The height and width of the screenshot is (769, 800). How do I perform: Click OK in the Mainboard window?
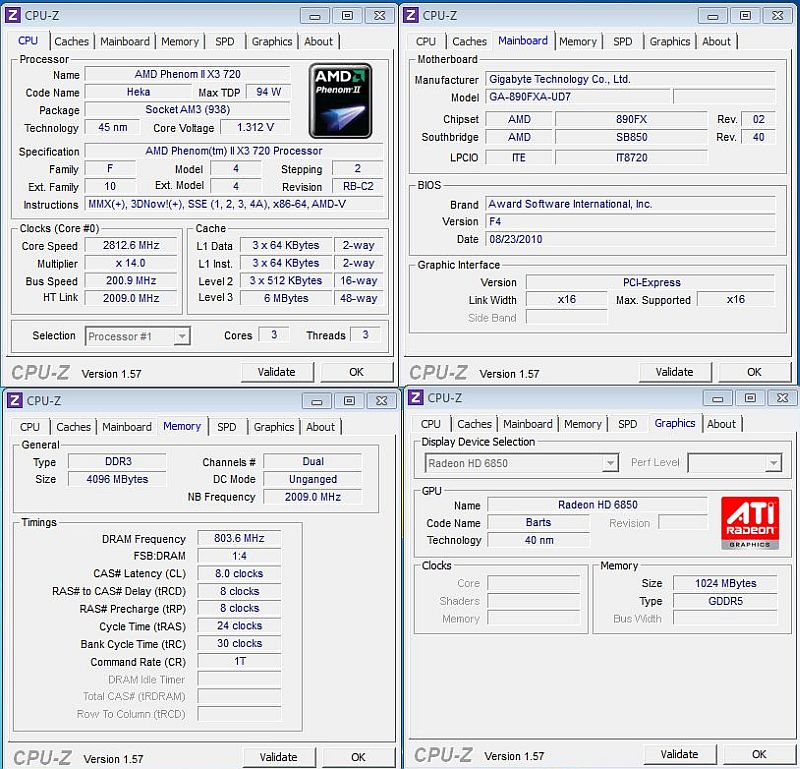[755, 372]
